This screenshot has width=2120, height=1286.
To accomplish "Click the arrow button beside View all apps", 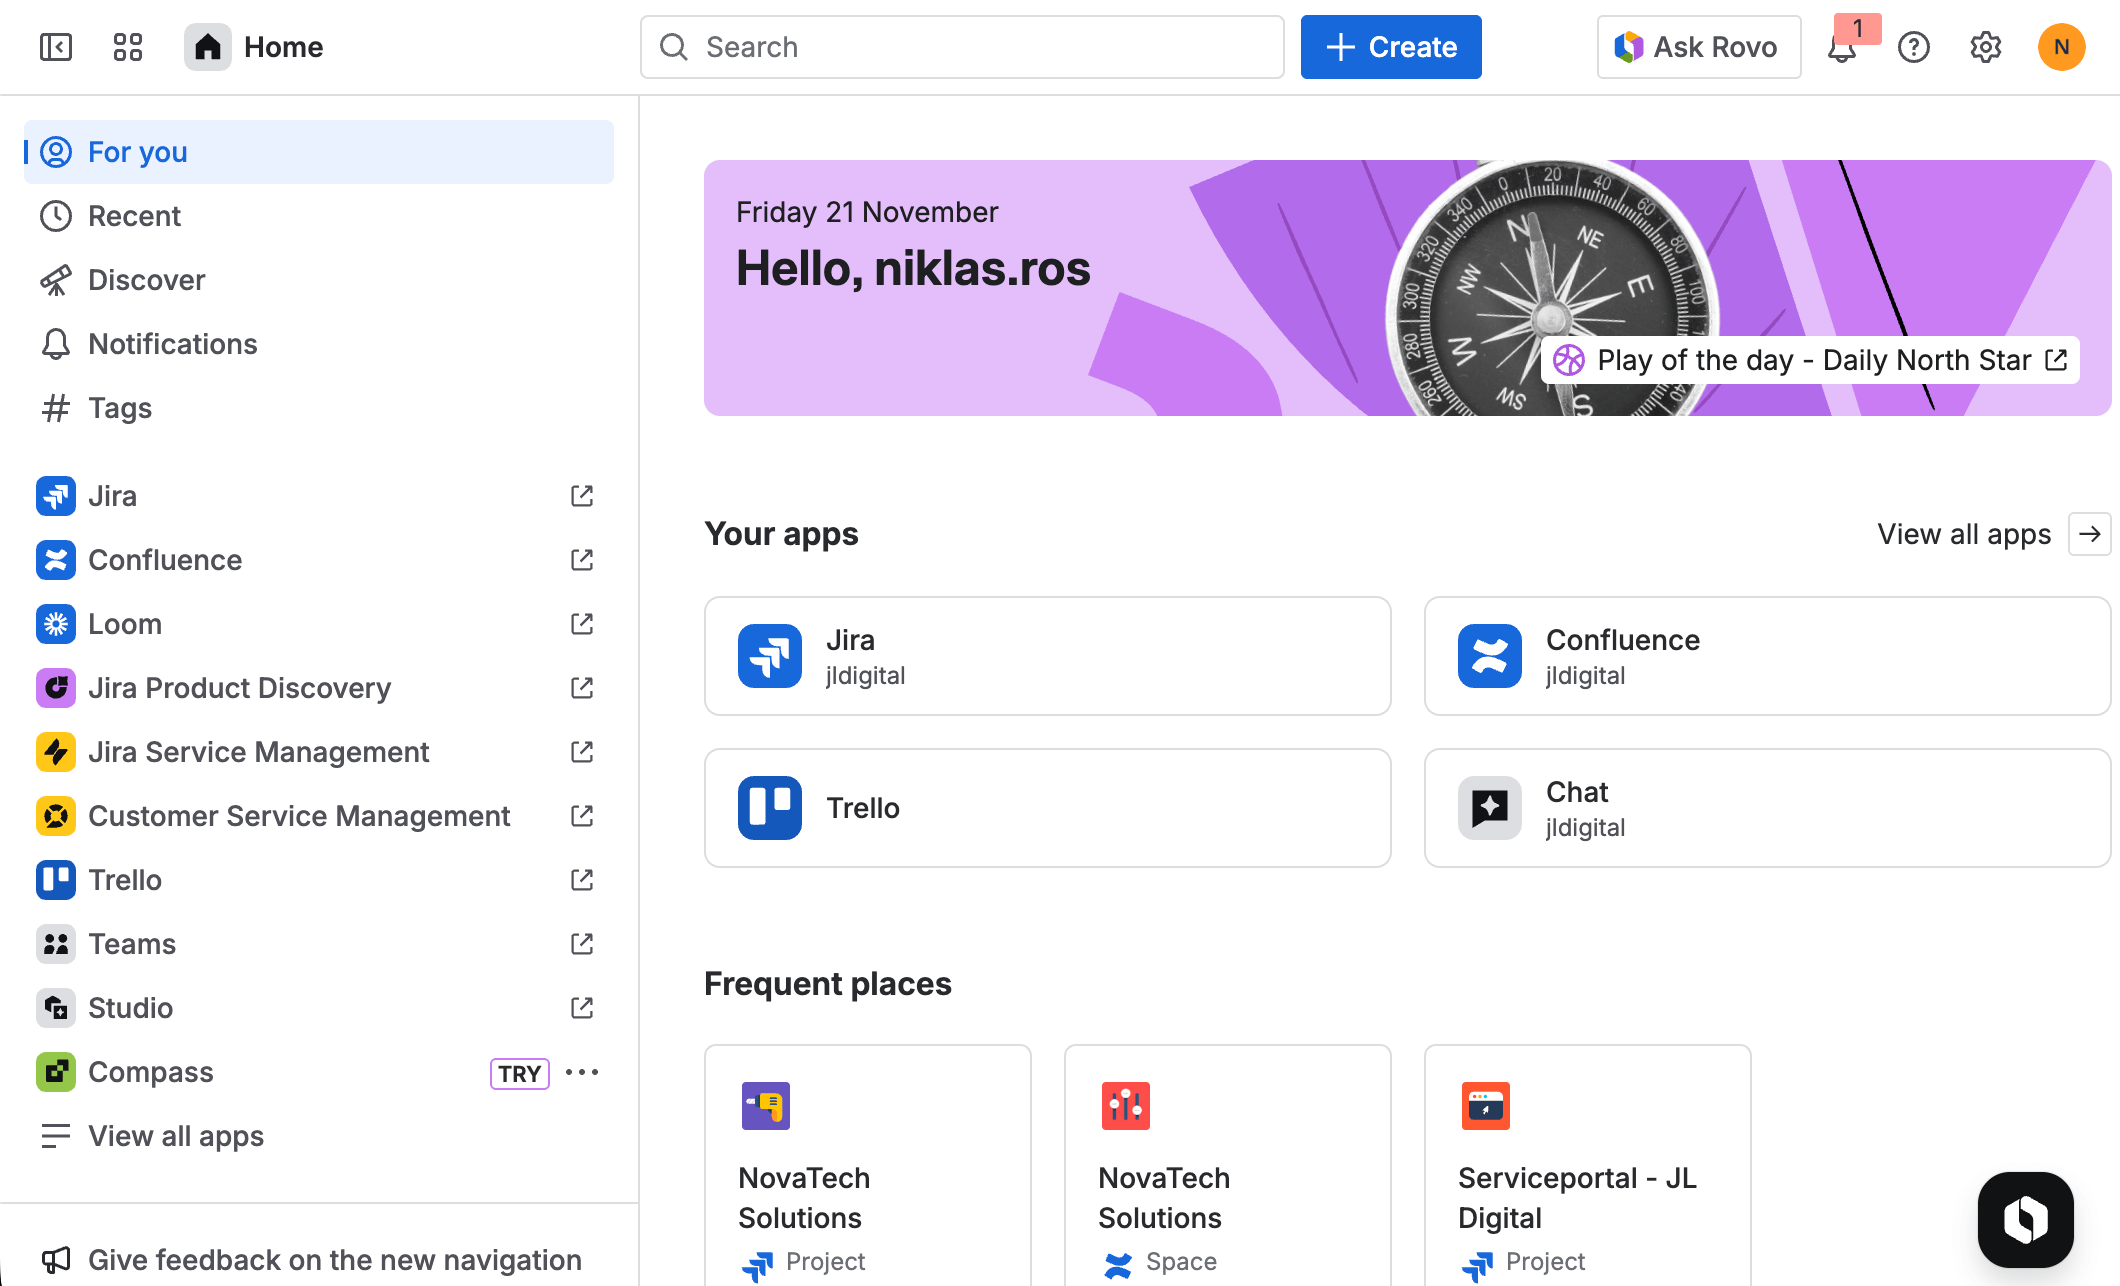I will tap(2089, 534).
